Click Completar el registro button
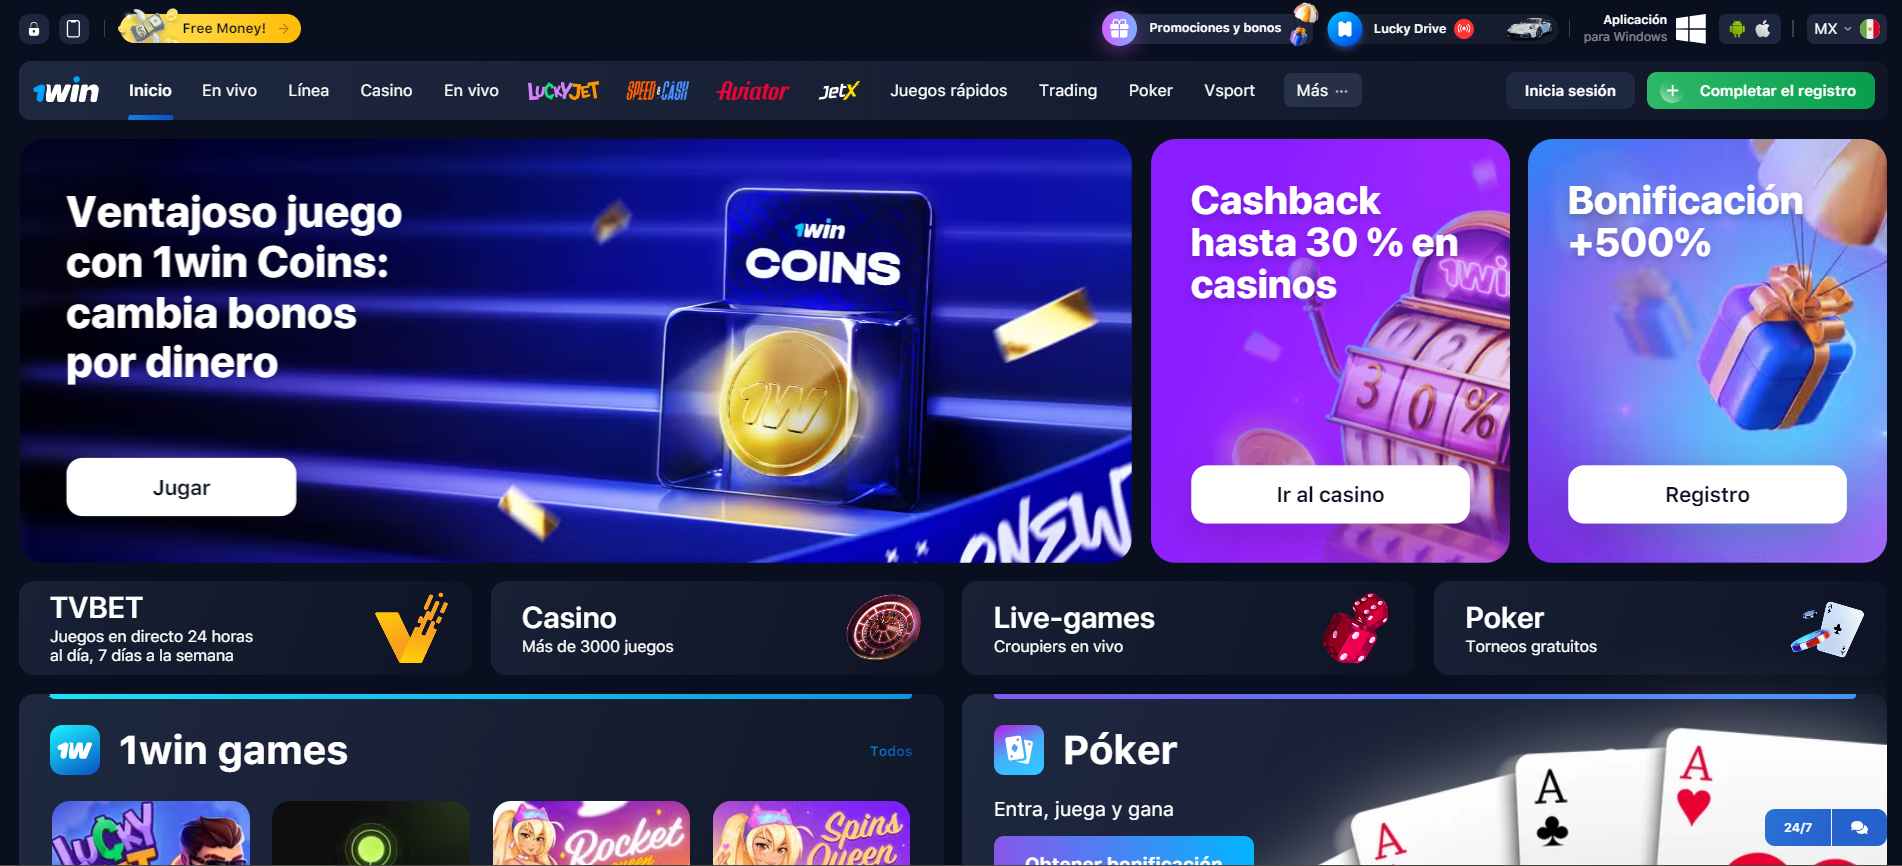The width and height of the screenshot is (1902, 866). coord(1761,90)
